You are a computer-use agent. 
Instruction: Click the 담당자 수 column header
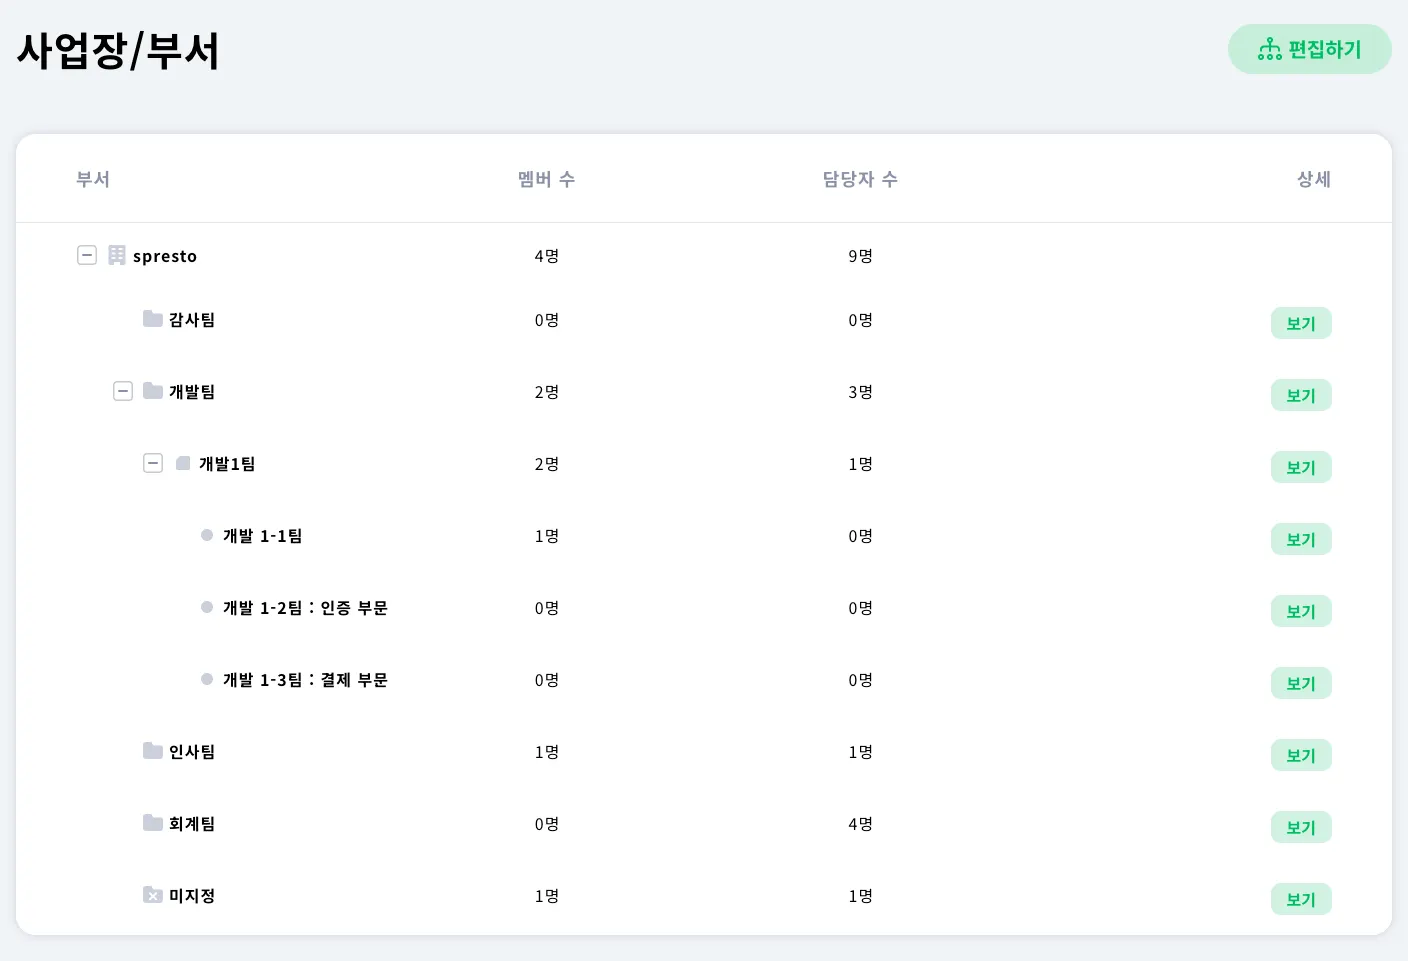(860, 179)
